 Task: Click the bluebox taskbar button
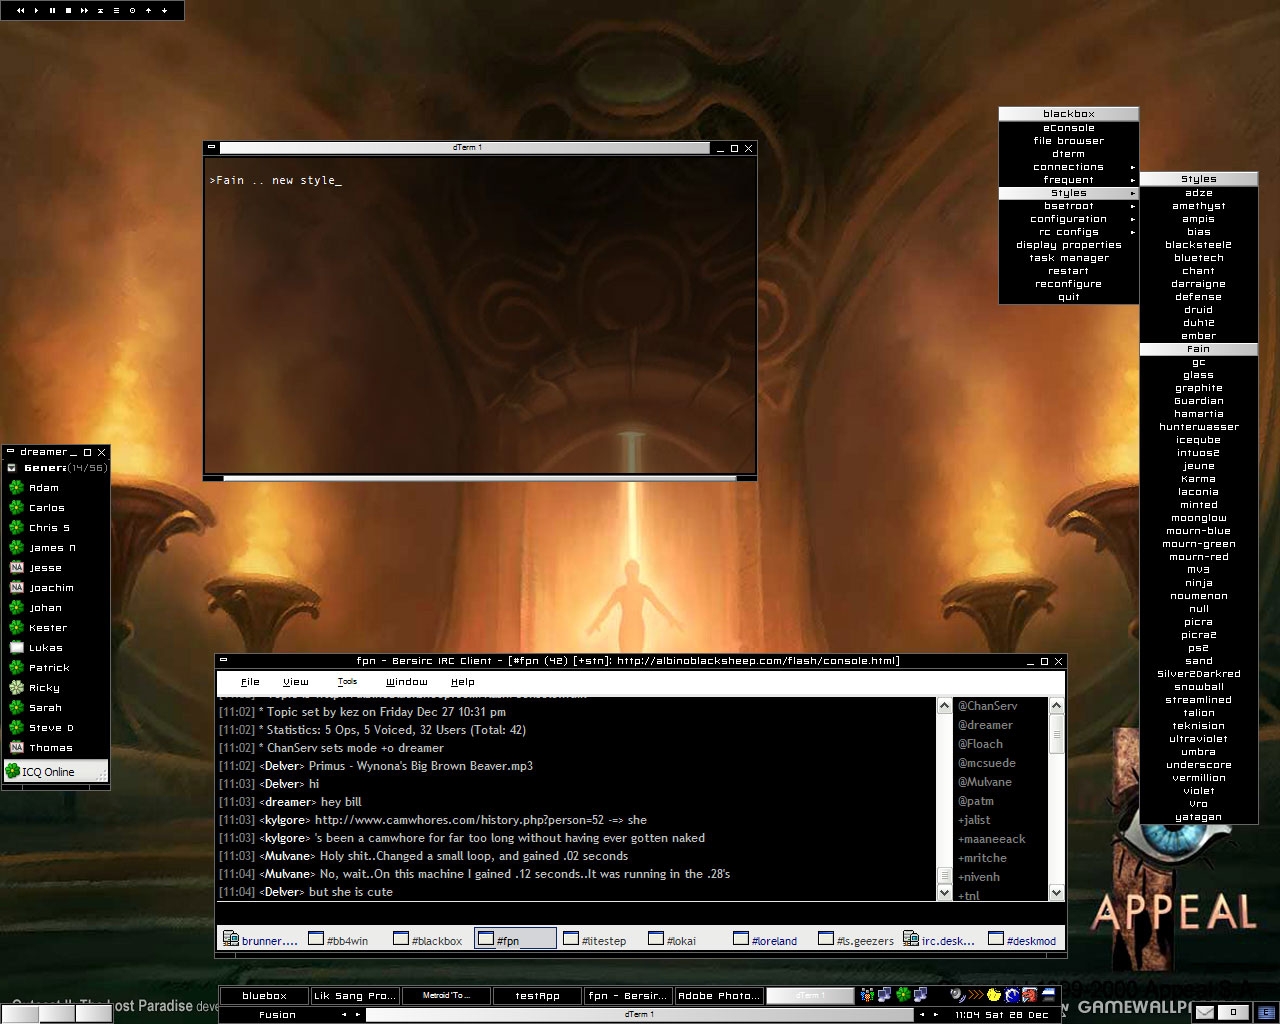pos(264,995)
